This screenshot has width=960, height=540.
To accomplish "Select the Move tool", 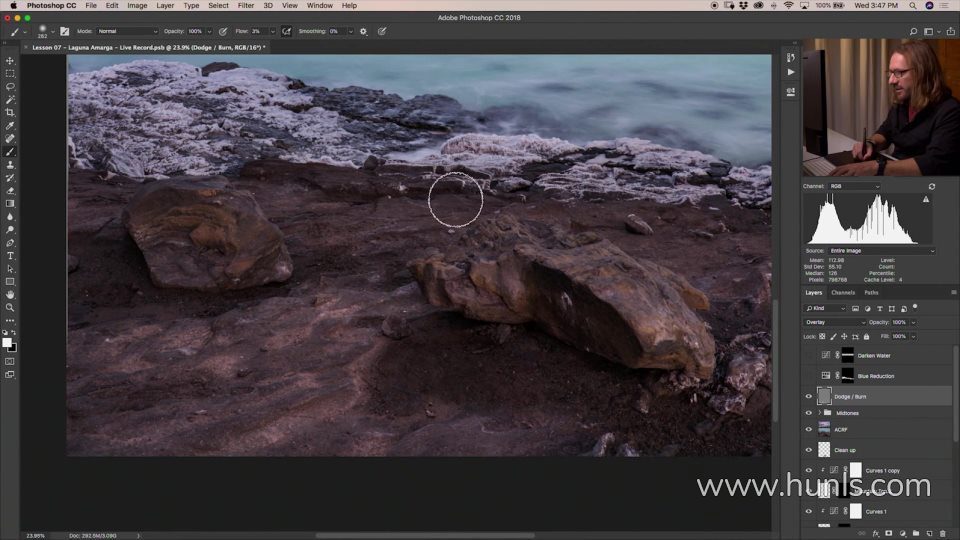I will pyautogui.click(x=10, y=61).
